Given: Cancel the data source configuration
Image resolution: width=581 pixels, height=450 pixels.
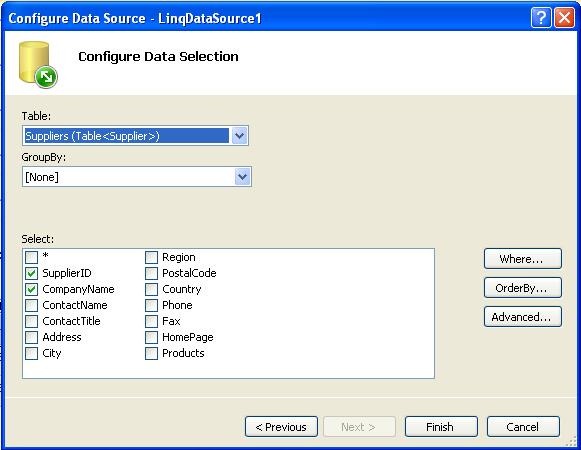Looking at the screenshot, I should (x=523, y=427).
